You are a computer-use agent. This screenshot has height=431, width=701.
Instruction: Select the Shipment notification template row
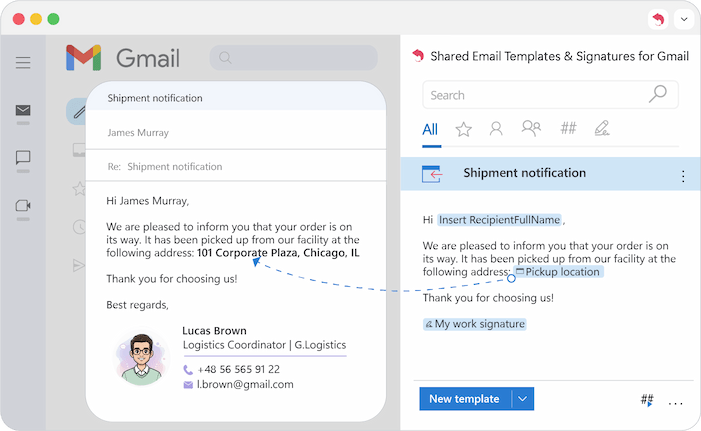tap(550, 173)
